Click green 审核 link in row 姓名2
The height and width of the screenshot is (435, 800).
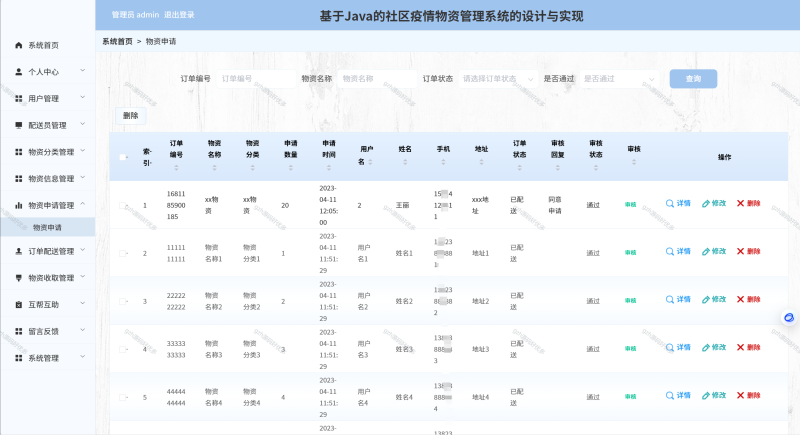[x=631, y=300]
